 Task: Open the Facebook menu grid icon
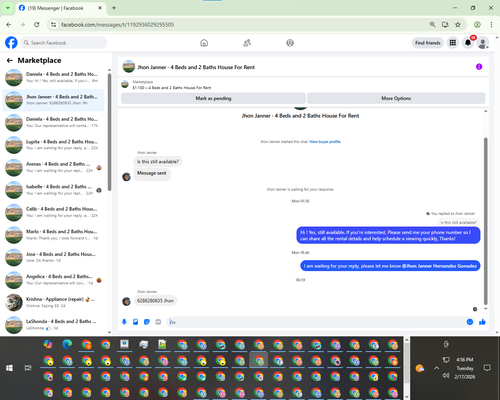[452, 43]
